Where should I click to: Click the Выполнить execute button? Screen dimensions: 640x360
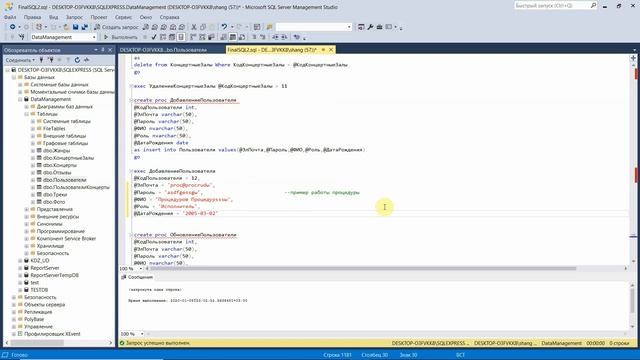point(121,37)
